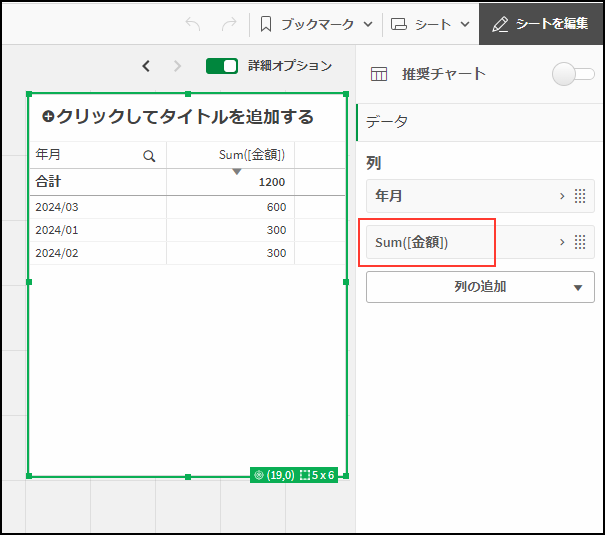Click to add a chart title
The width and height of the screenshot is (605, 535).
[x=178, y=117]
